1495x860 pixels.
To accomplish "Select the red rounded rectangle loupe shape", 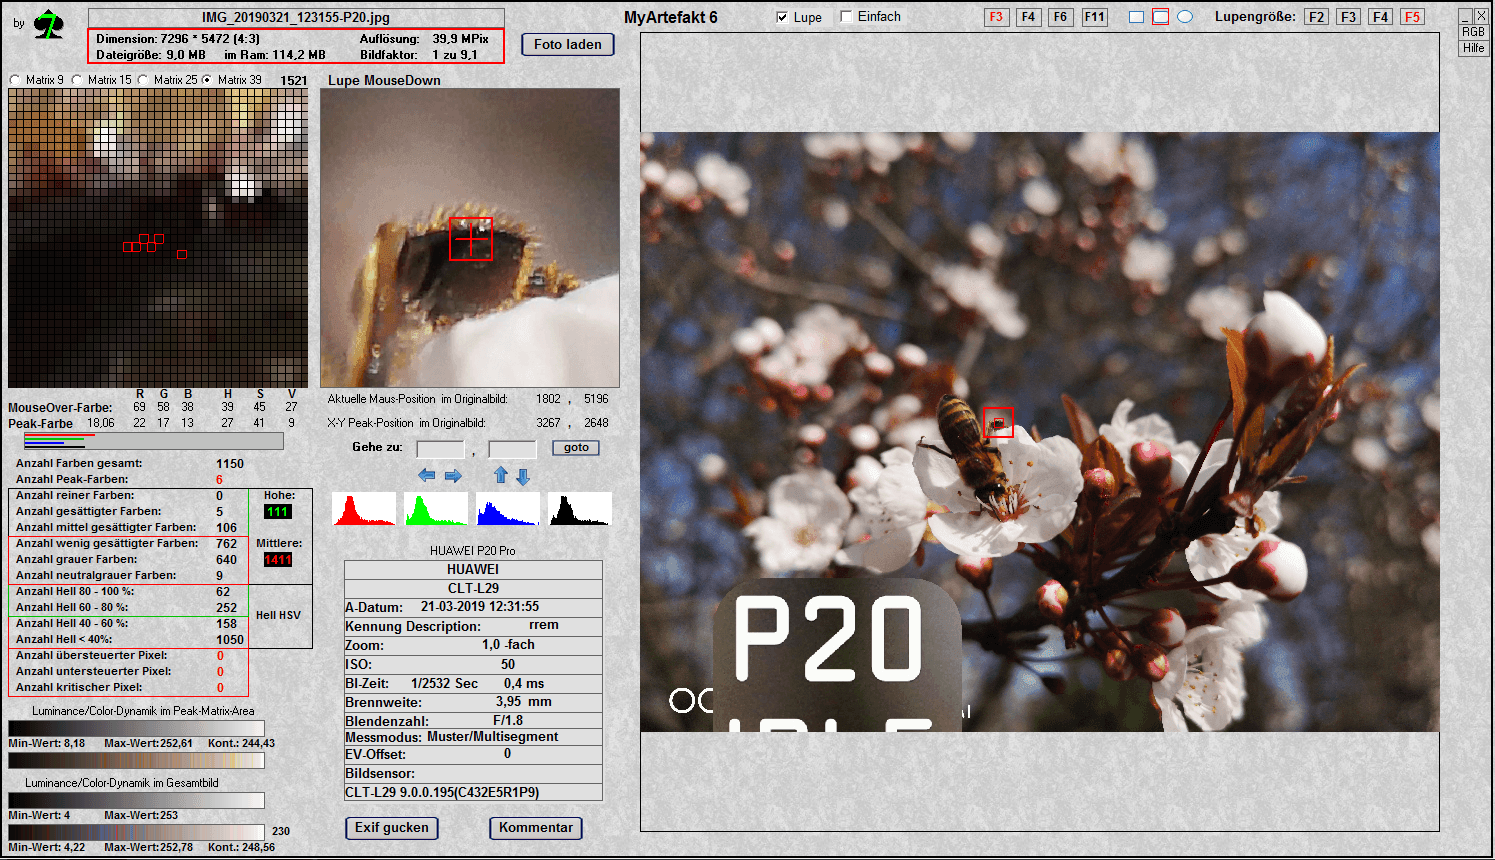I will point(1160,17).
